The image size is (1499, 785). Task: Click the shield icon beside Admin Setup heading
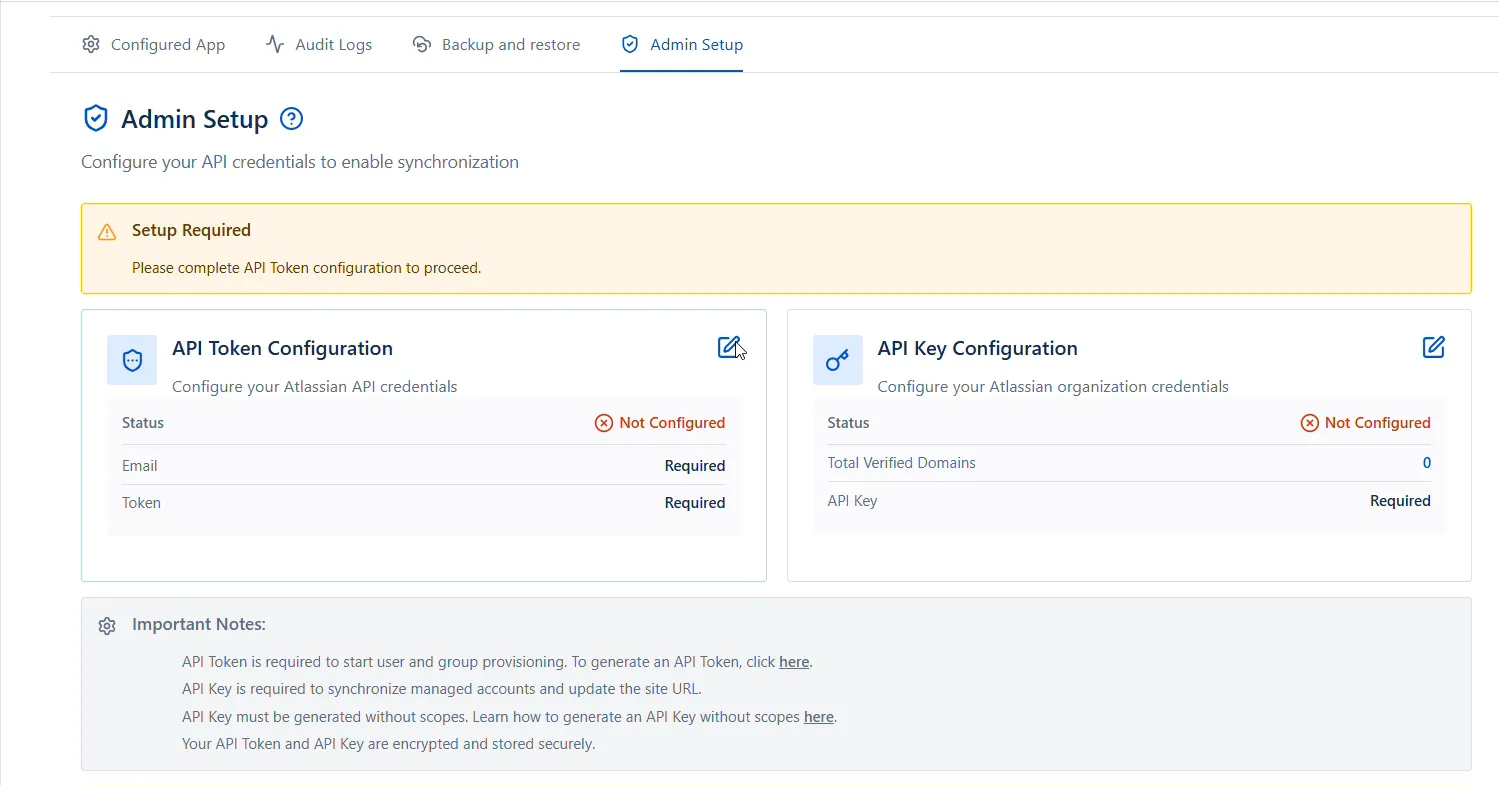[x=95, y=119]
